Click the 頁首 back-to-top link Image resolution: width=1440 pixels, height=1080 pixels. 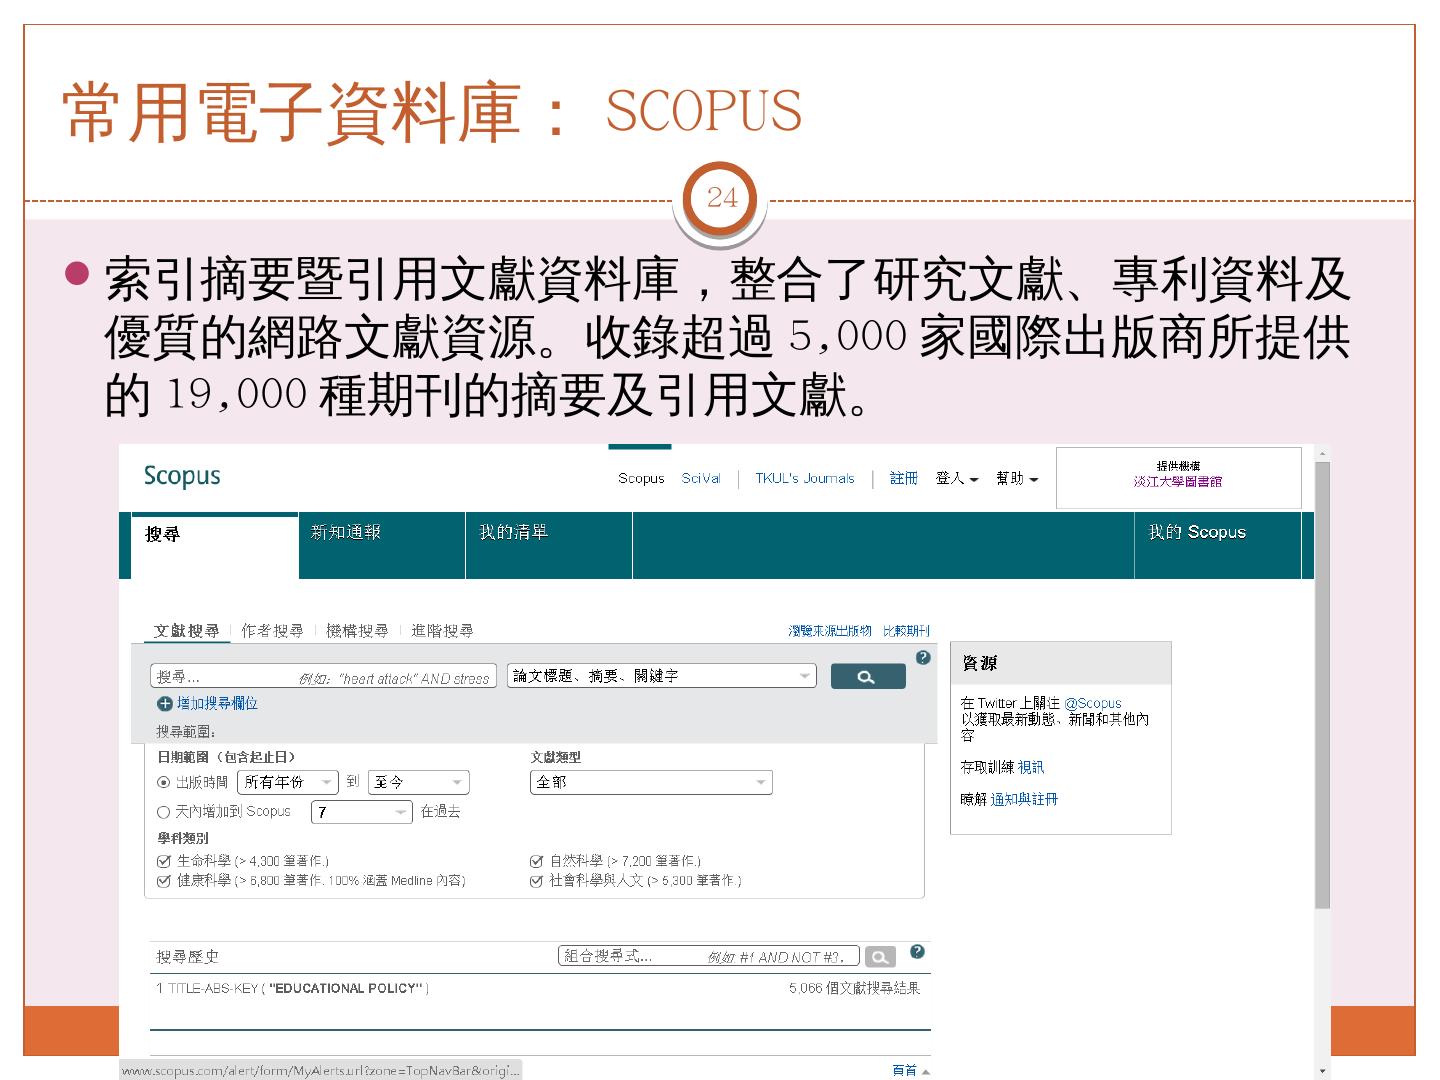(905, 1071)
